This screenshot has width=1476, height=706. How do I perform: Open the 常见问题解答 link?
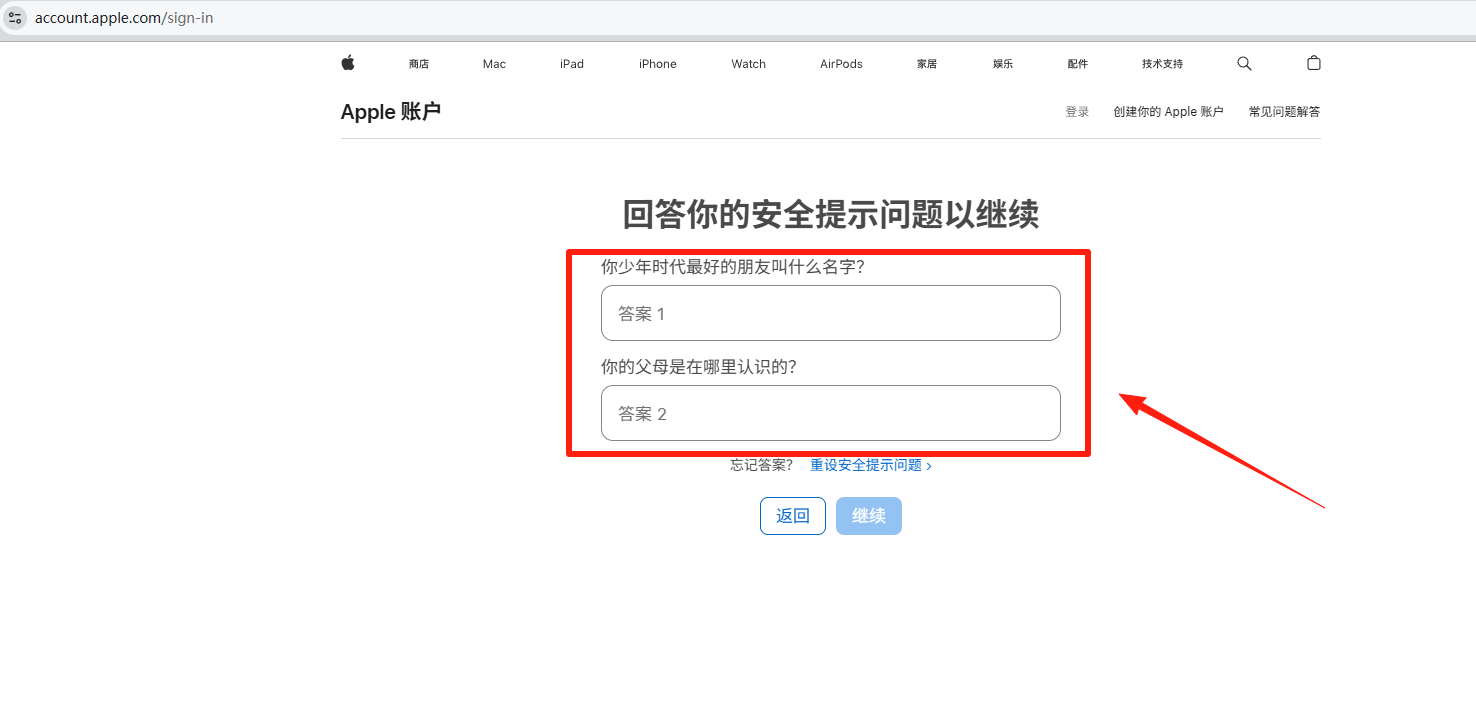click(1284, 112)
